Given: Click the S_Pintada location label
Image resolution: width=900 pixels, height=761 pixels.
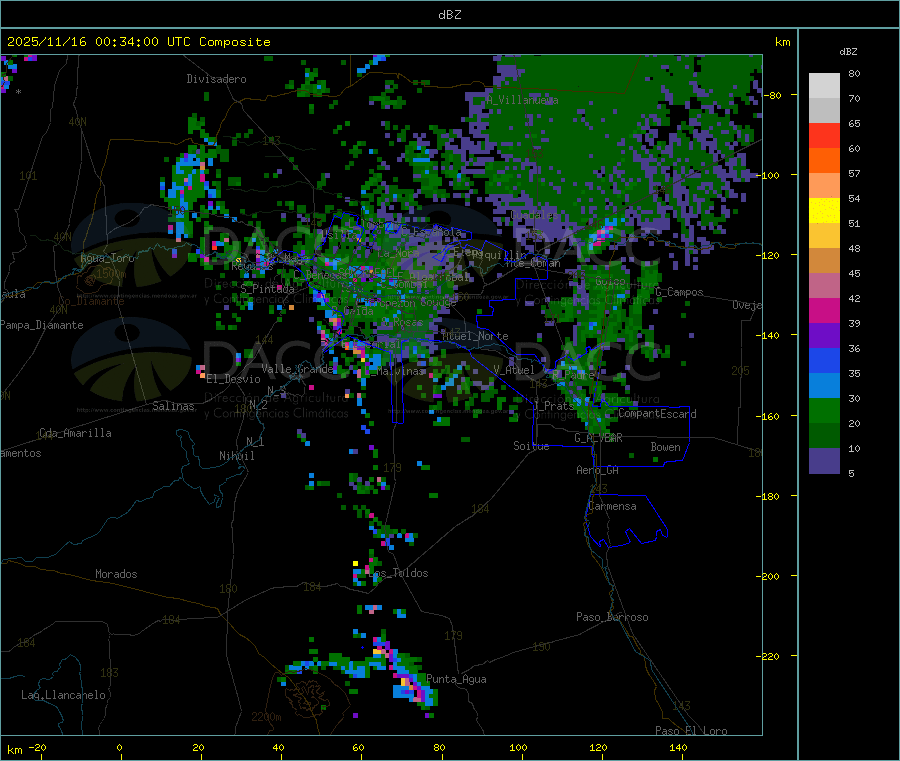Looking at the screenshot, I should click(x=267, y=290).
